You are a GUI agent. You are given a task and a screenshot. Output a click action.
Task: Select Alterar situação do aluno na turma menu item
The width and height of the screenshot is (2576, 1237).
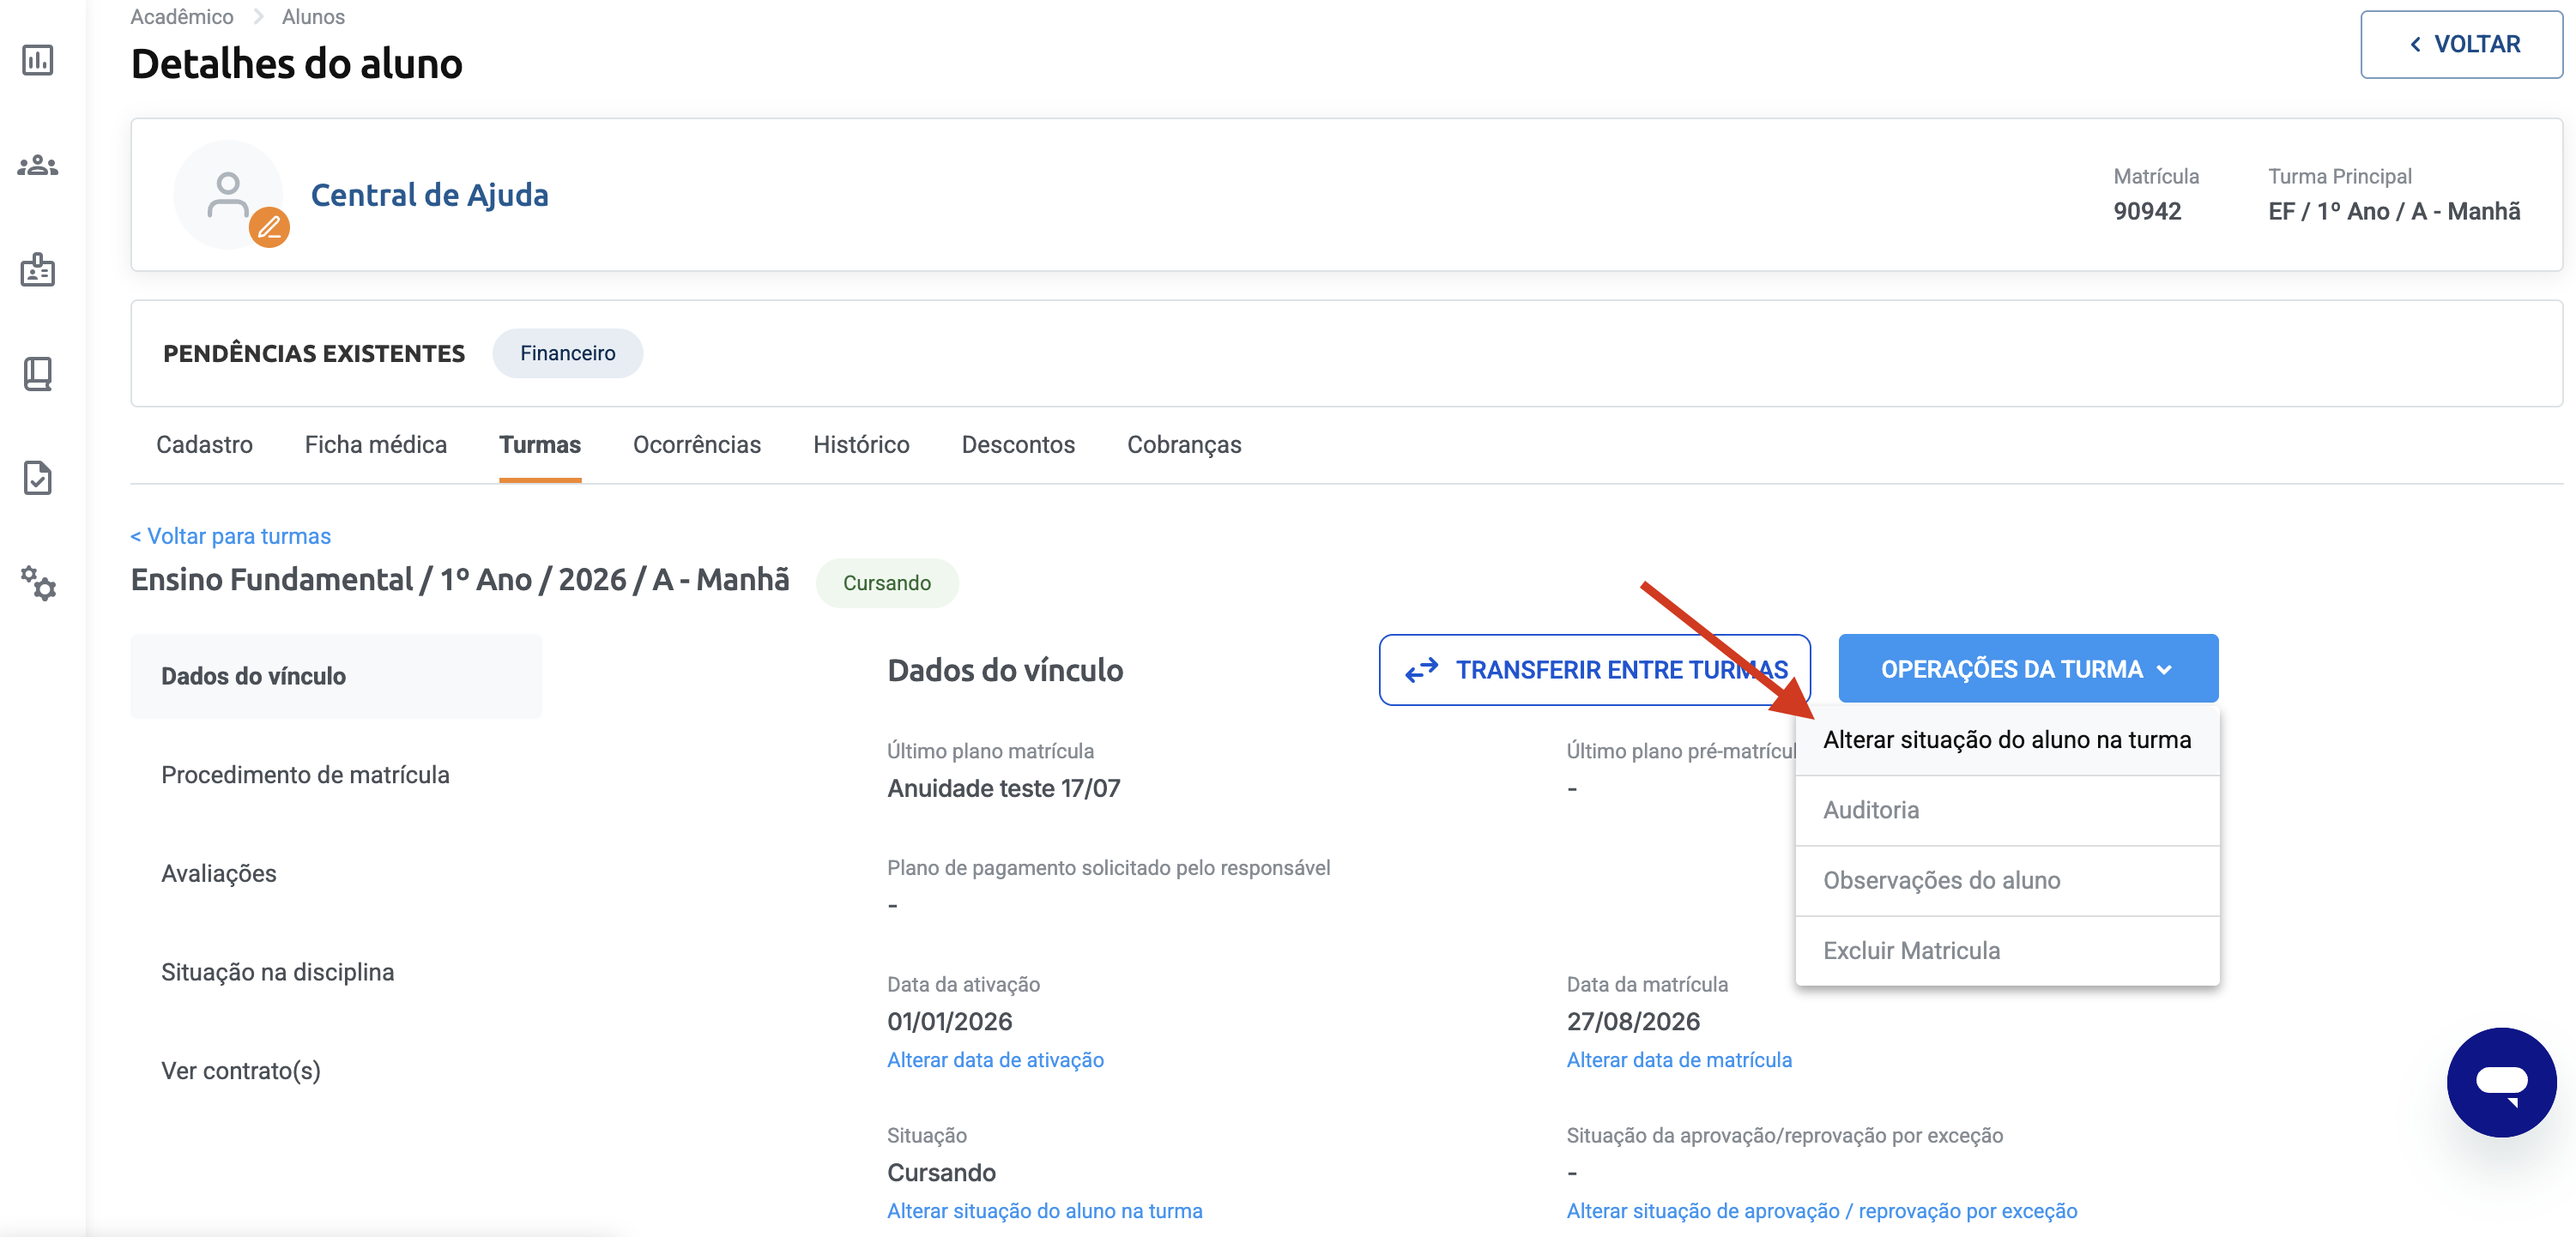coord(2007,740)
